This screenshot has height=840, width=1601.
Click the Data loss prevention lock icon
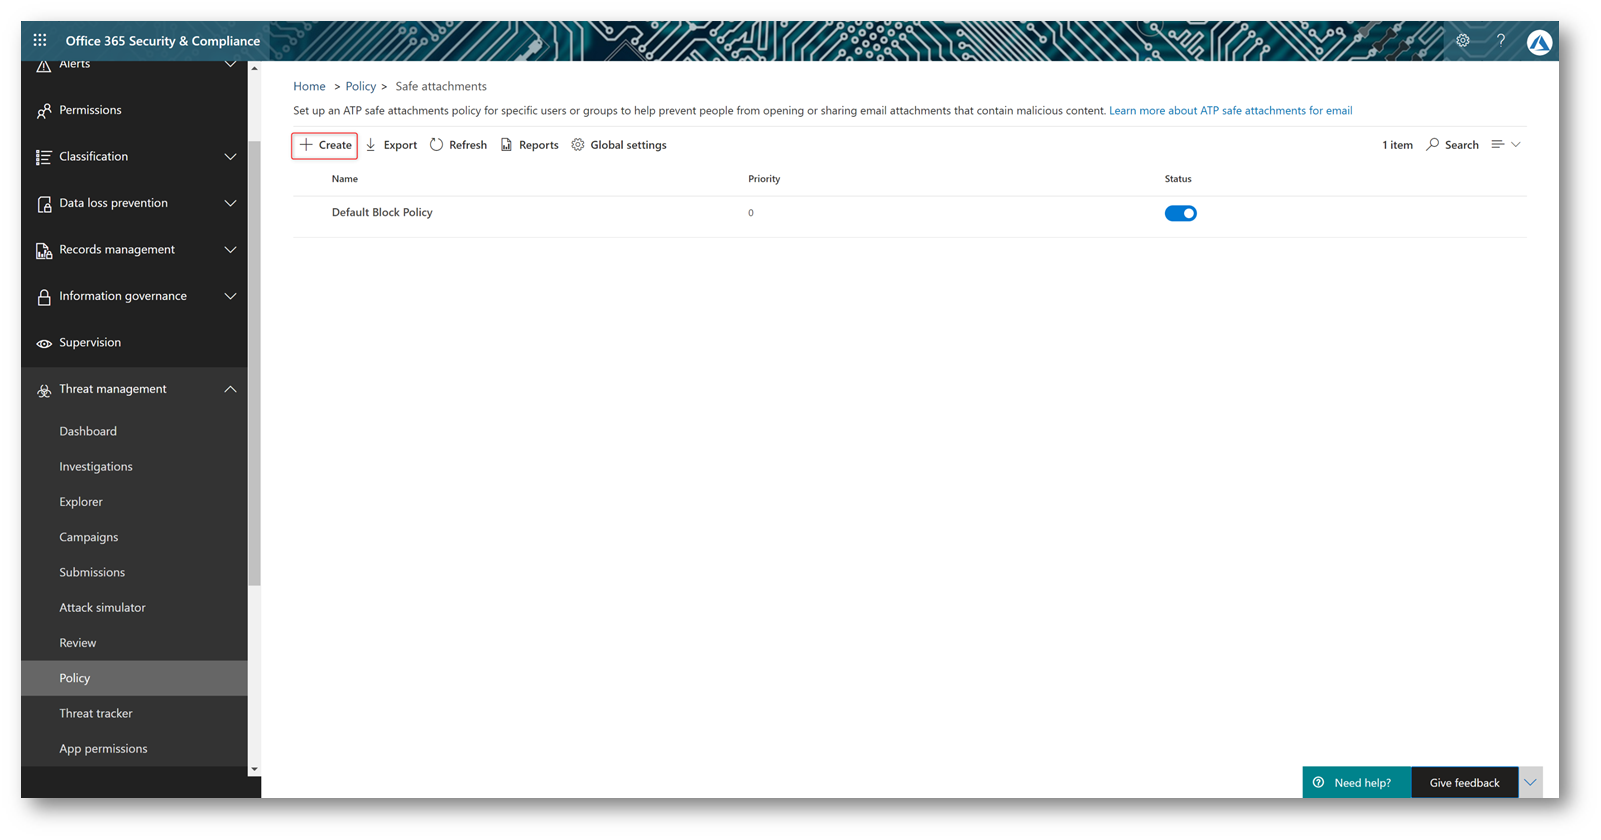[44, 204]
